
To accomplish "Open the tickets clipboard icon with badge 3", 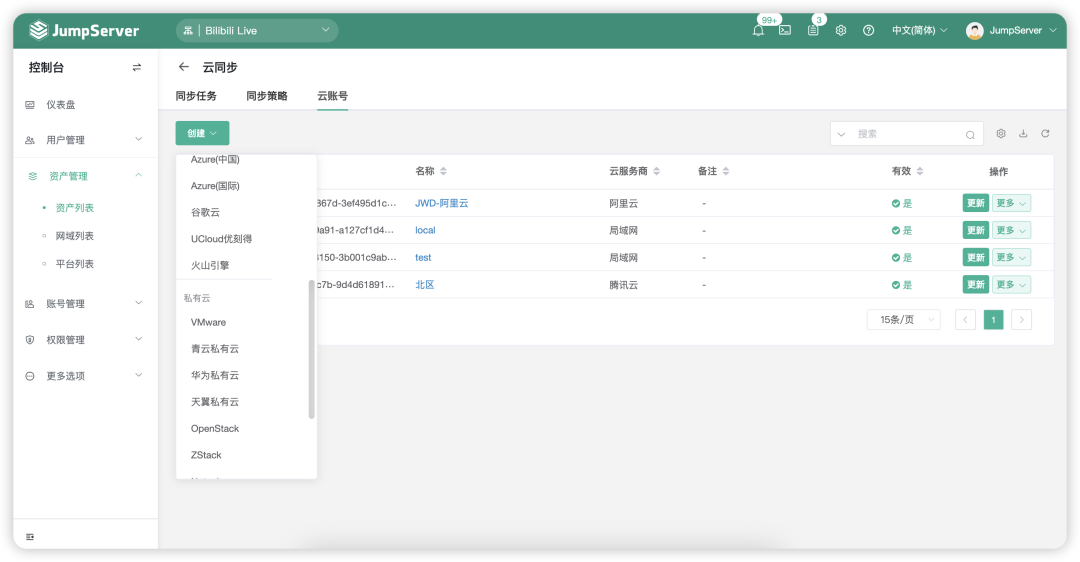I will click(813, 30).
